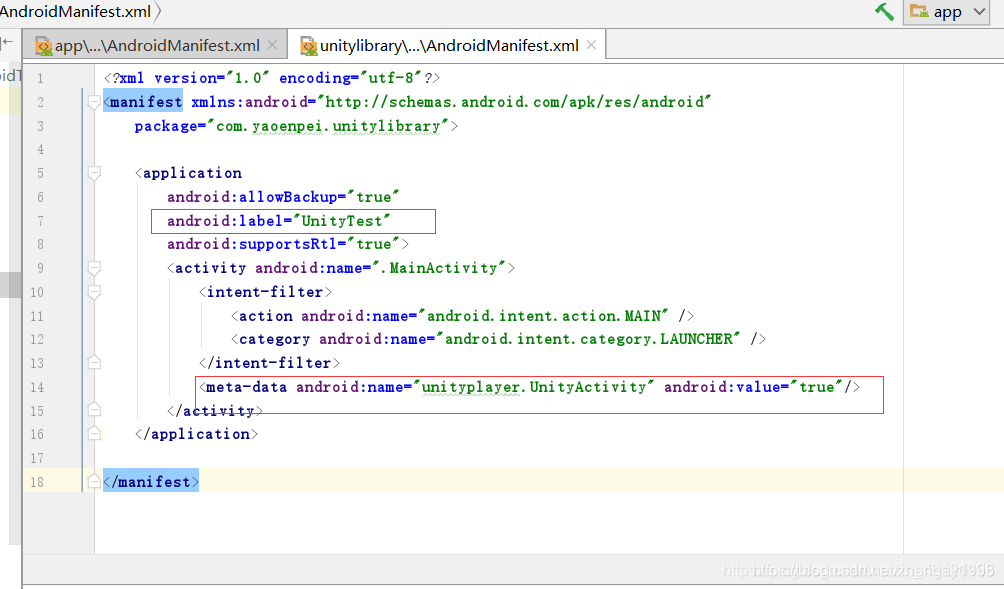Click the closing </application> tag

[197, 433]
